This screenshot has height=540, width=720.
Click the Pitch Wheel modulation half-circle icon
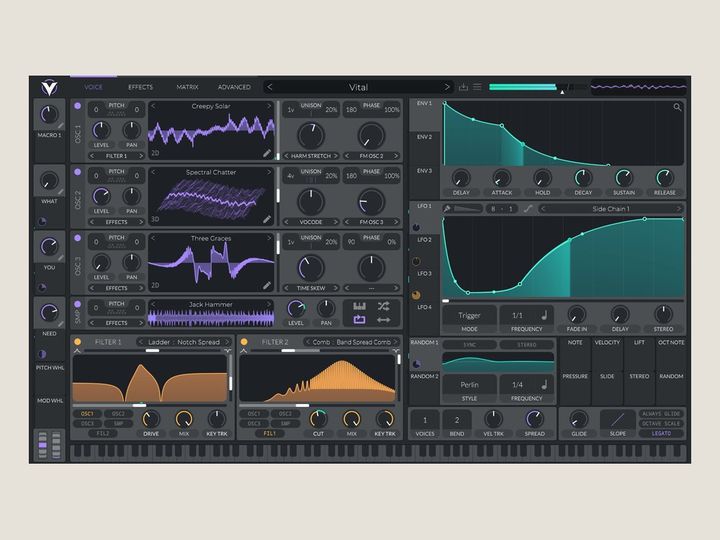(x=42, y=354)
